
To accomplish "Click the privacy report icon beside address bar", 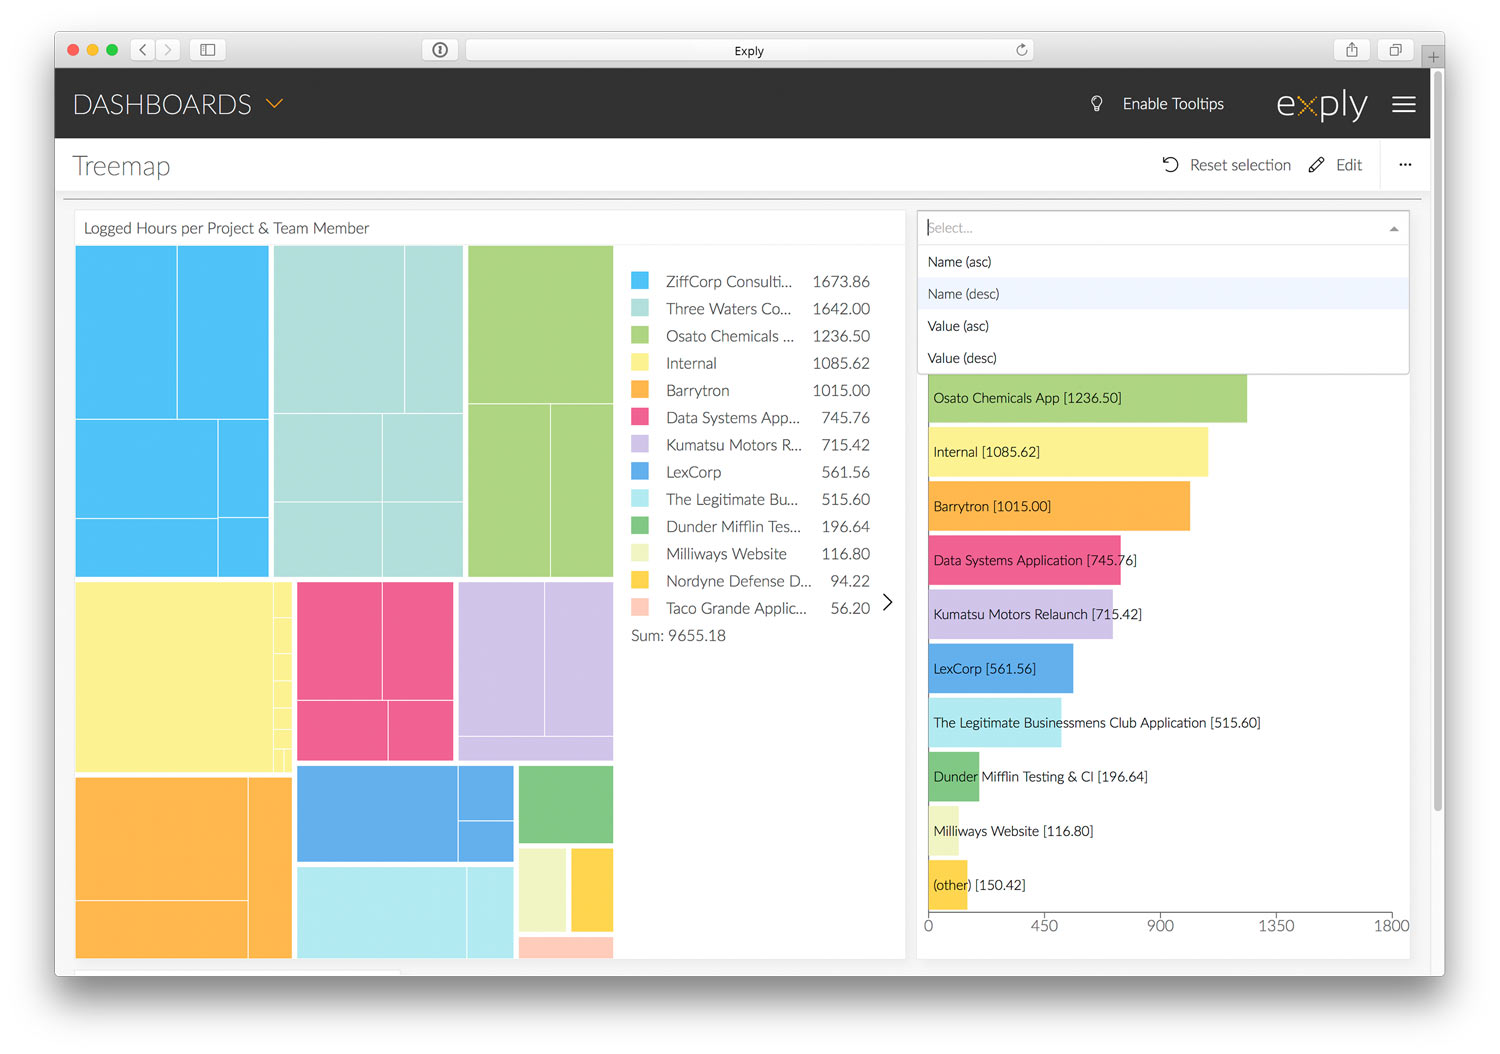I will (440, 50).
